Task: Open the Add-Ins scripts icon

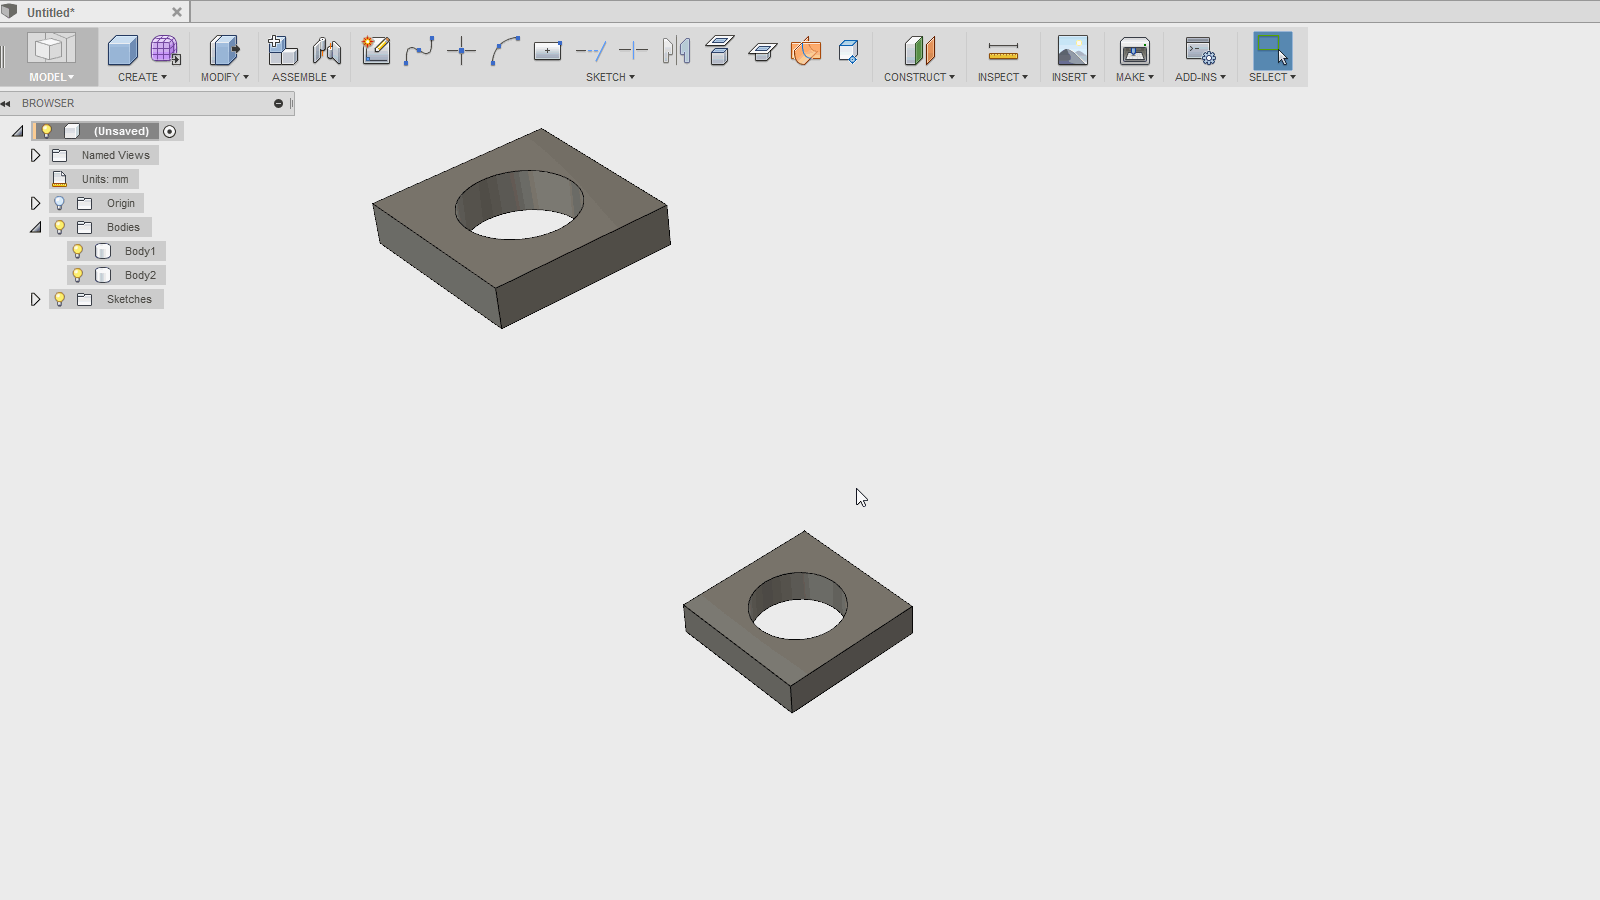Action: pos(1200,51)
